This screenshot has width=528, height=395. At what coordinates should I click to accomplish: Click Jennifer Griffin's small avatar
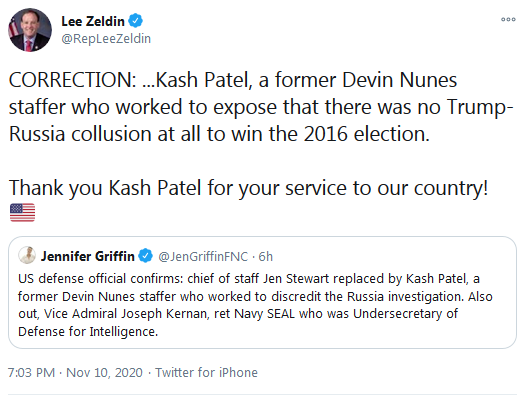[x=27, y=255]
